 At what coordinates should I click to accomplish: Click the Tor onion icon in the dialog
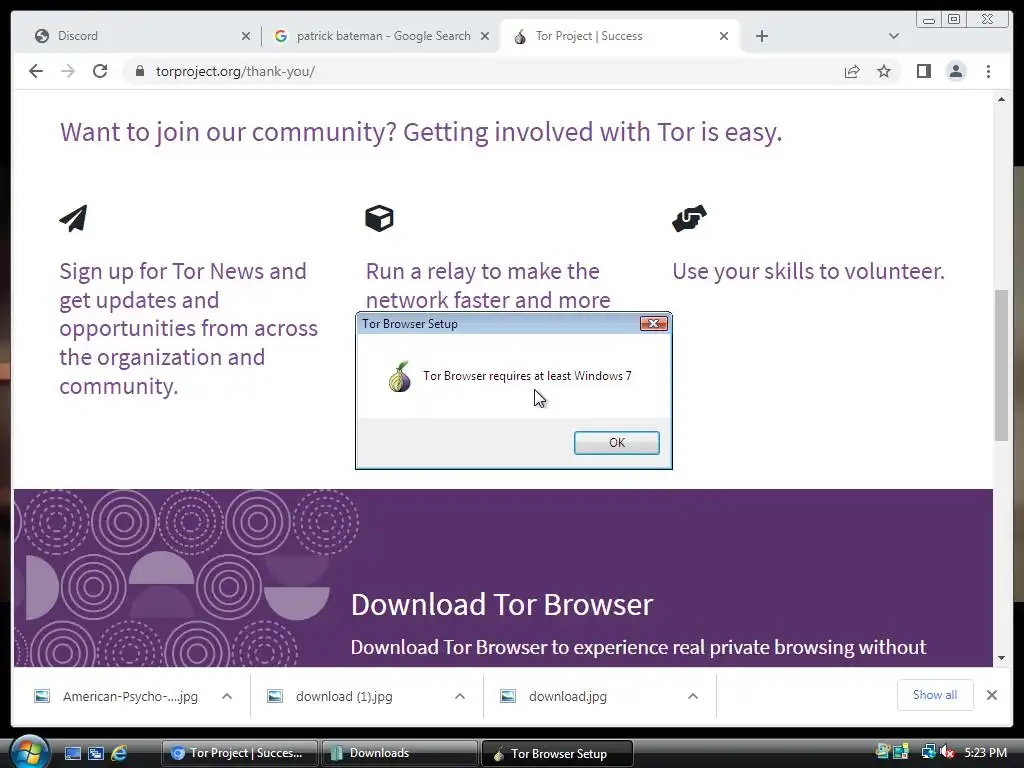(400, 377)
